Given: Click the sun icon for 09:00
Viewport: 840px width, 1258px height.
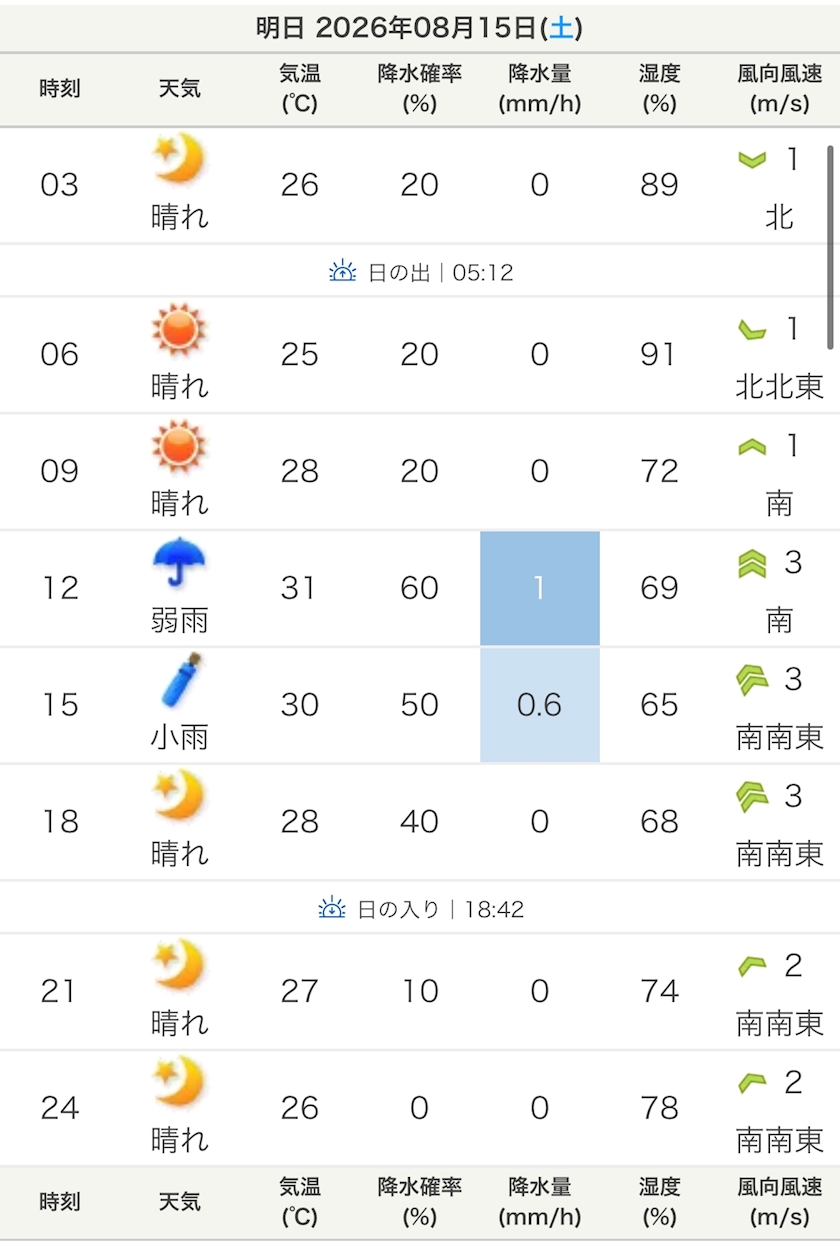Looking at the screenshot, I should point(179,446).
